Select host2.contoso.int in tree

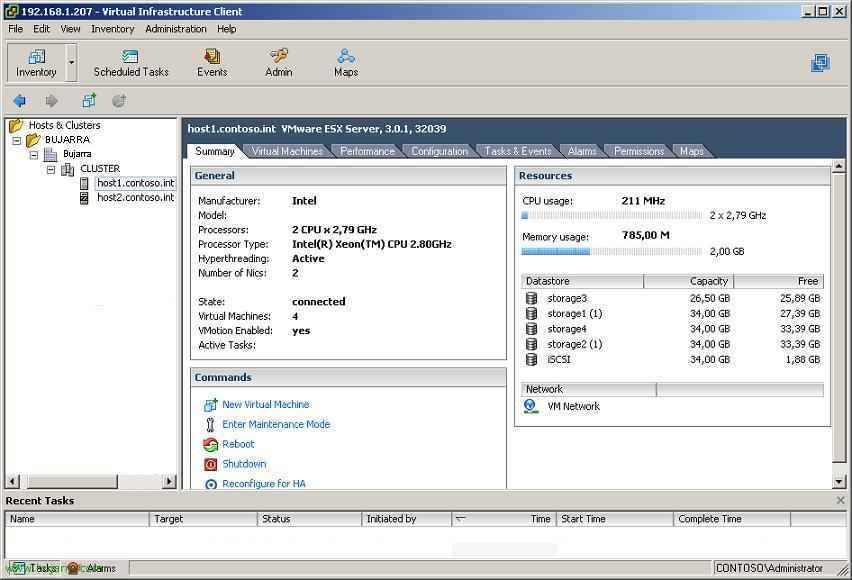135,198
